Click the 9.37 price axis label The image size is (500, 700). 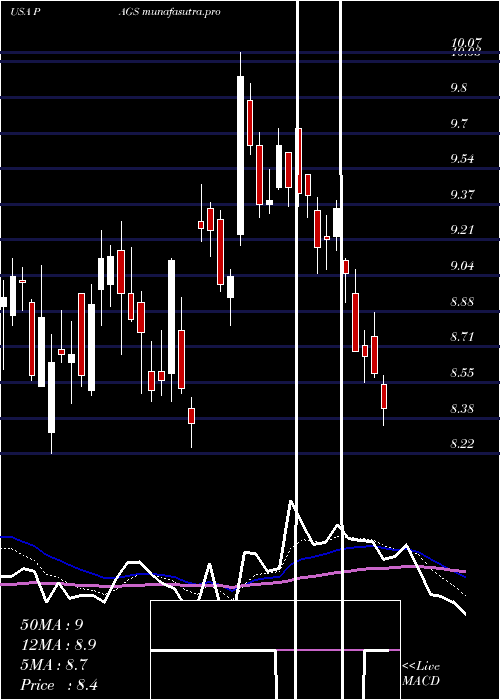(x=462, y=195)
